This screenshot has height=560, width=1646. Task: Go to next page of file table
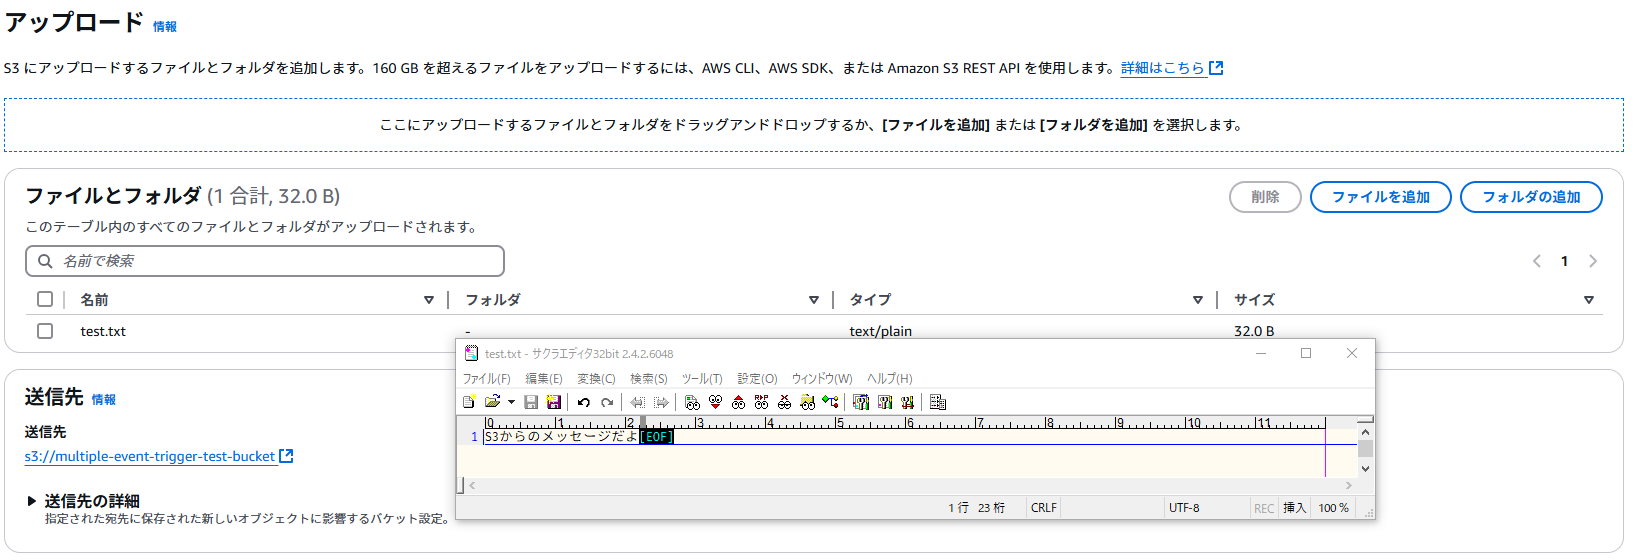click(x=1593, y=261)
